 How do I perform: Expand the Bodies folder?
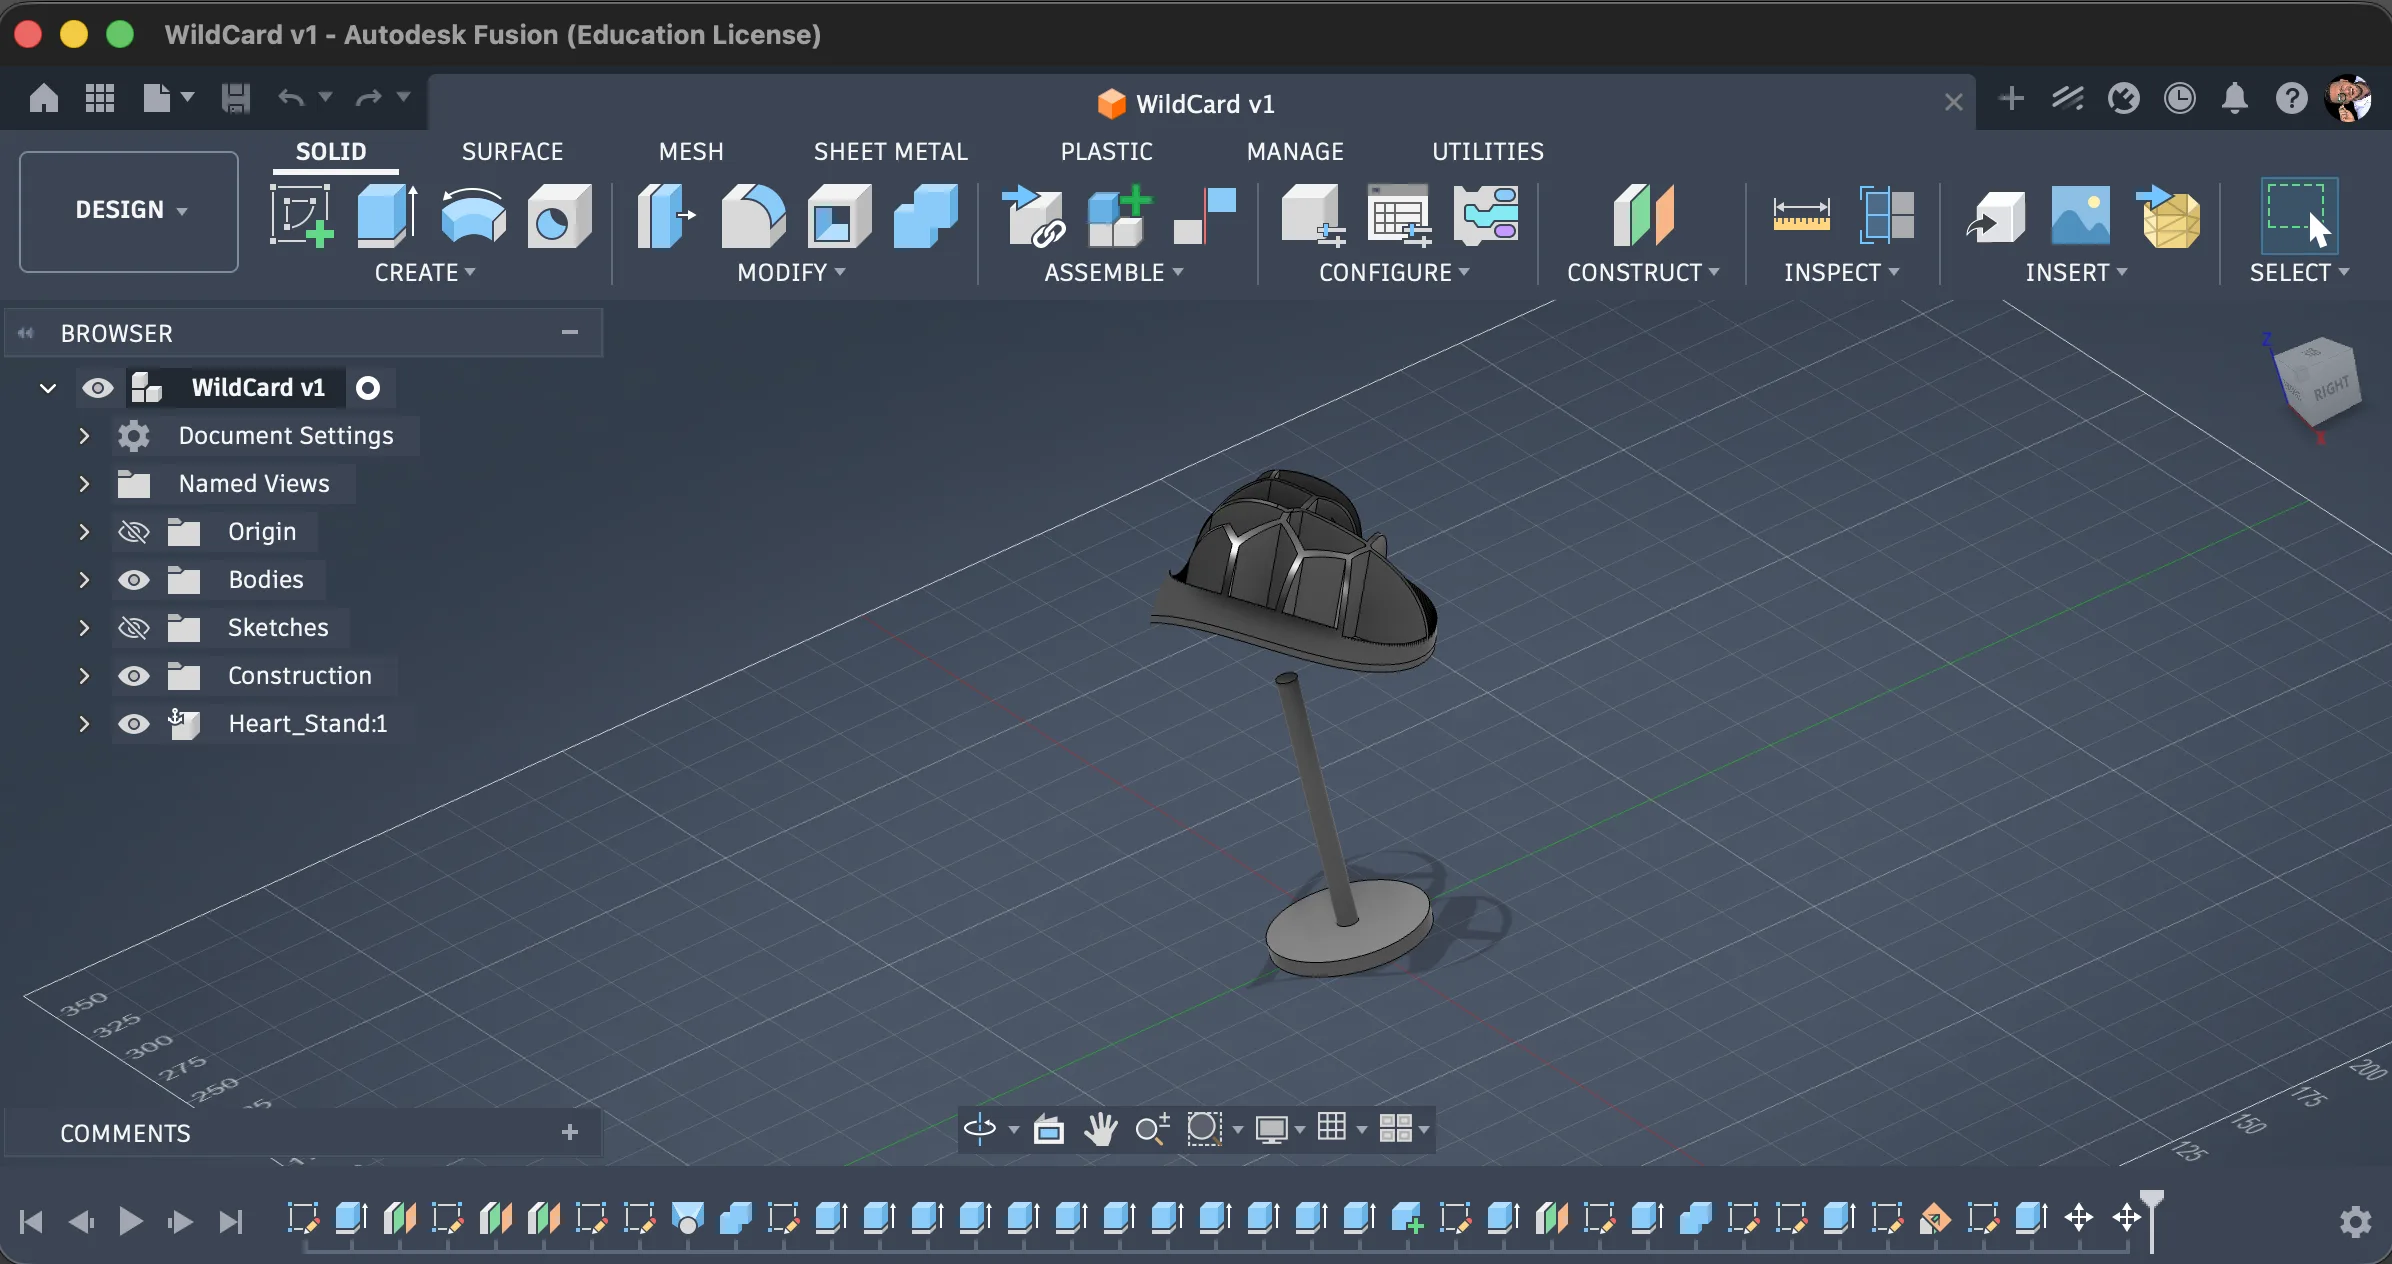point(84,580)
